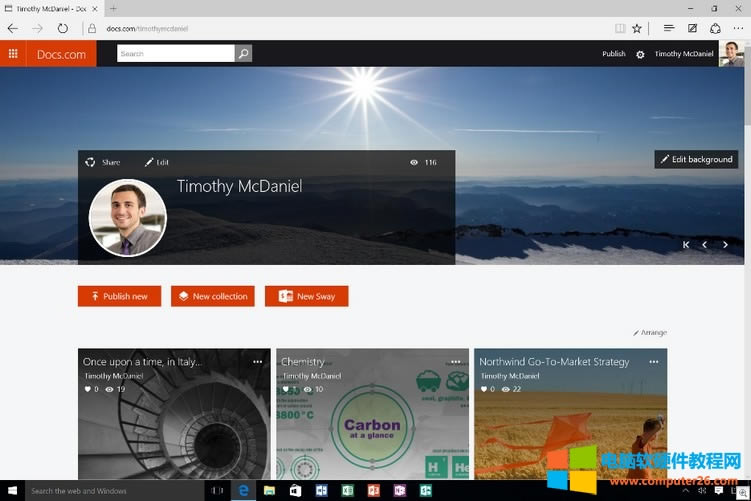Expand options on Northwind Go-To-Market card
Viewport: 751px width, 501px height.
tap(654, 362)
